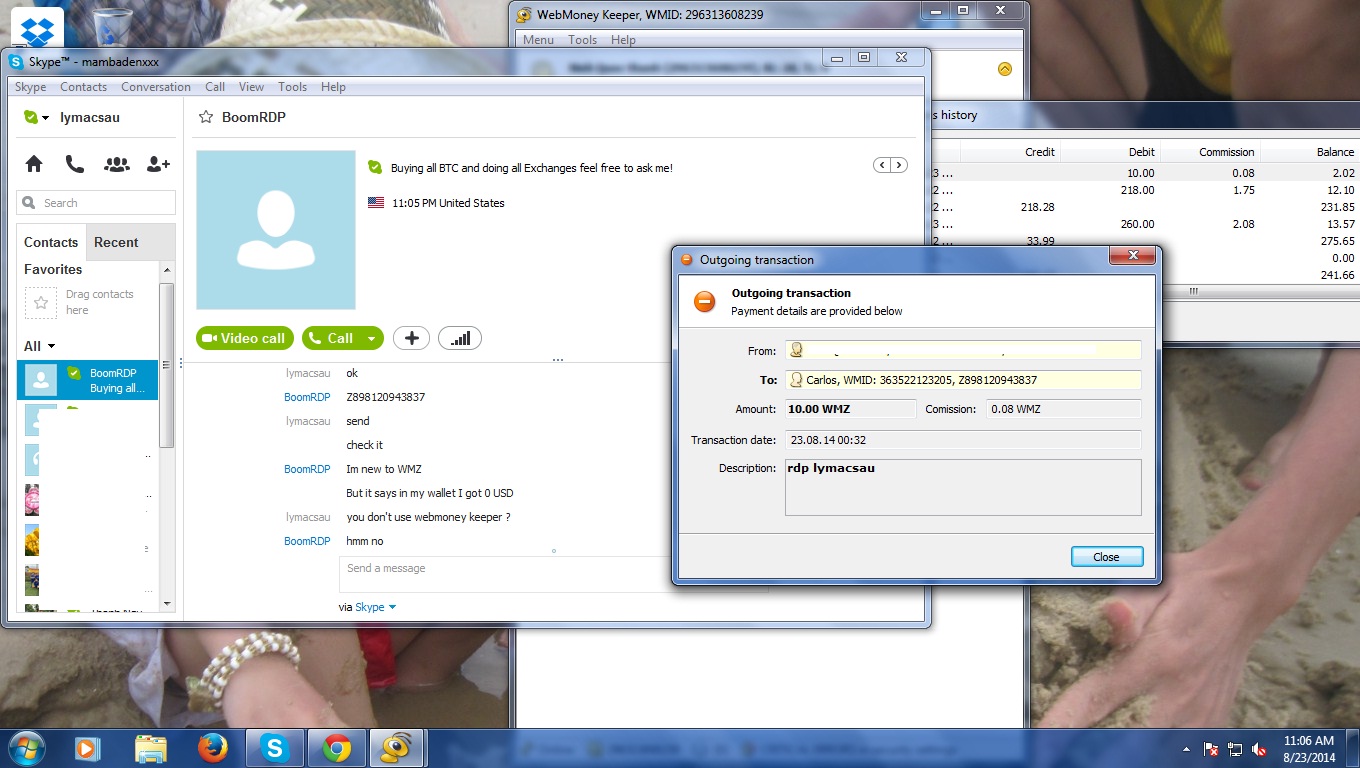
Task: Open Skype Home with the house icon
Action: click(34, 164)
